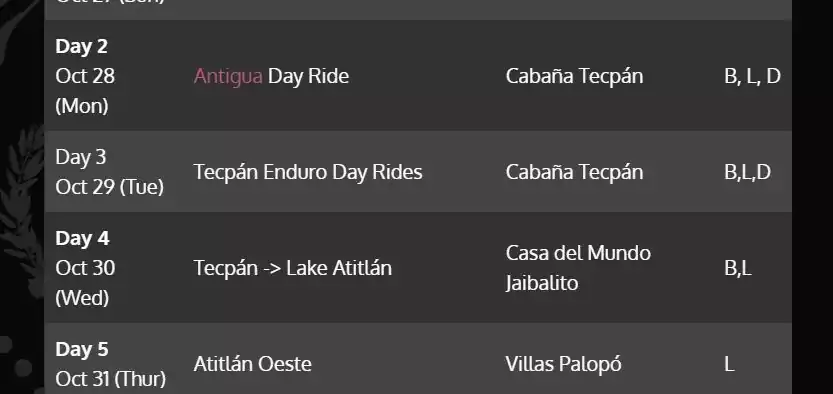Click the Day Ride text in Day 2
Image resolution: width=833 pixels, height=394 pixels.
click(x=308, y=76)
